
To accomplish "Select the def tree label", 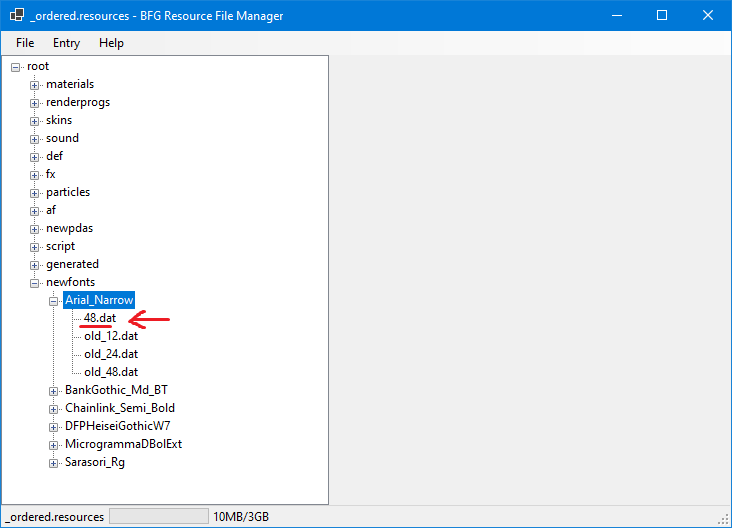I will click(x=54, y=156).
